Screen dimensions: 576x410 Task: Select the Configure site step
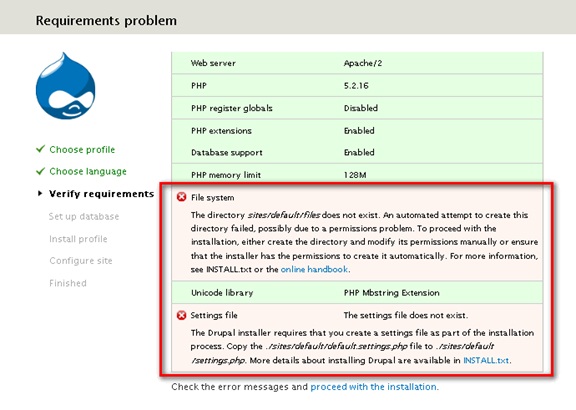tap(81, 261)
